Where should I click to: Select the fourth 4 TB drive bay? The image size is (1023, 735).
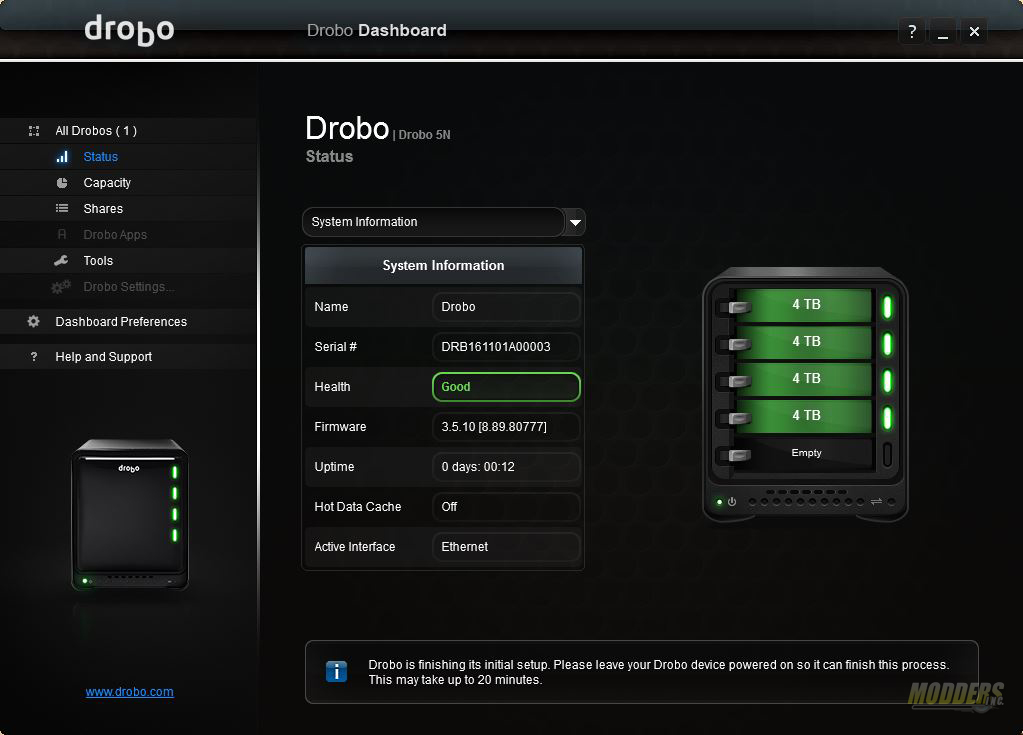pos(804,416)
